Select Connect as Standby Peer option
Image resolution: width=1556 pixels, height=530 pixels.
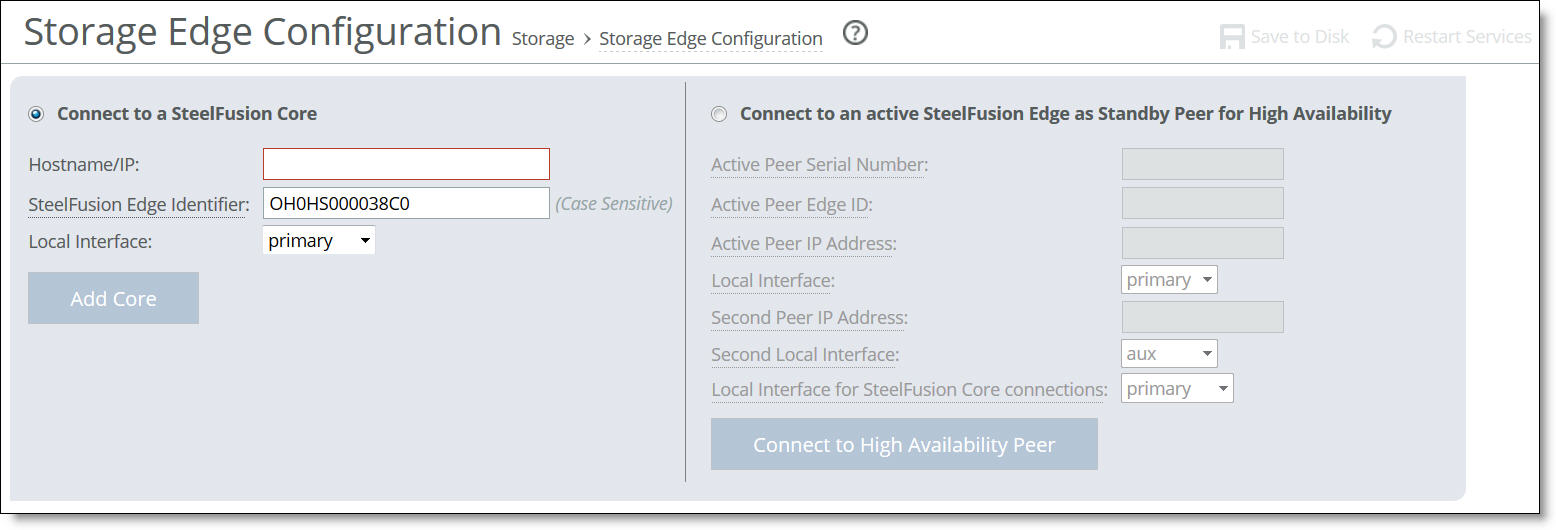(x=719, y=114)
